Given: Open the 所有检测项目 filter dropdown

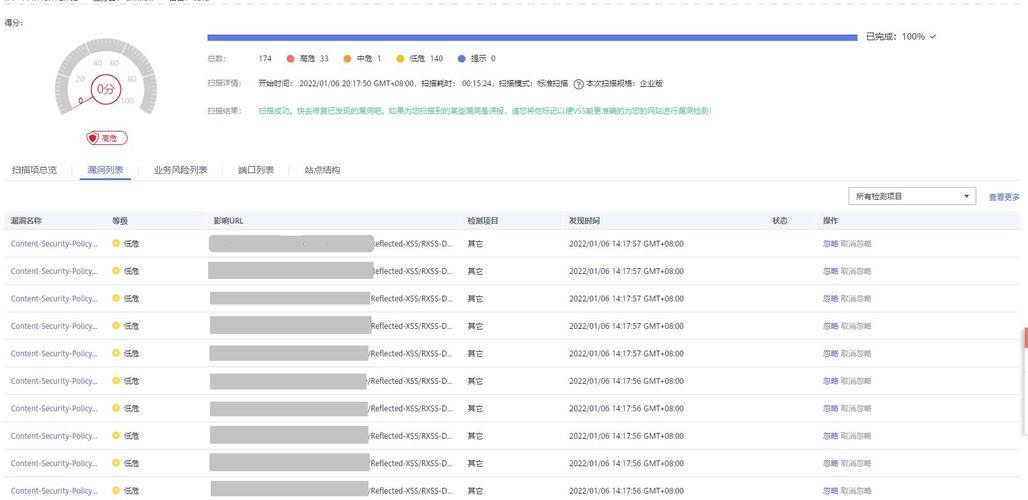Looking at the screenshot, I should (x=911, y=196).
